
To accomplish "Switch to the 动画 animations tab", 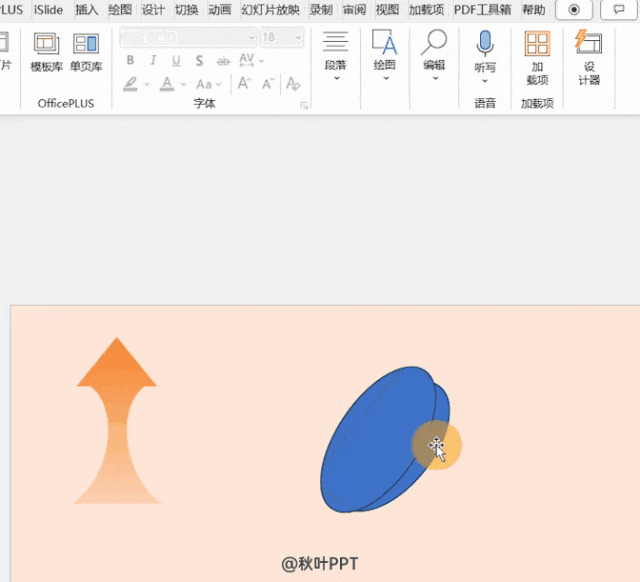I will pyautogui.click(x=220, y=10).
